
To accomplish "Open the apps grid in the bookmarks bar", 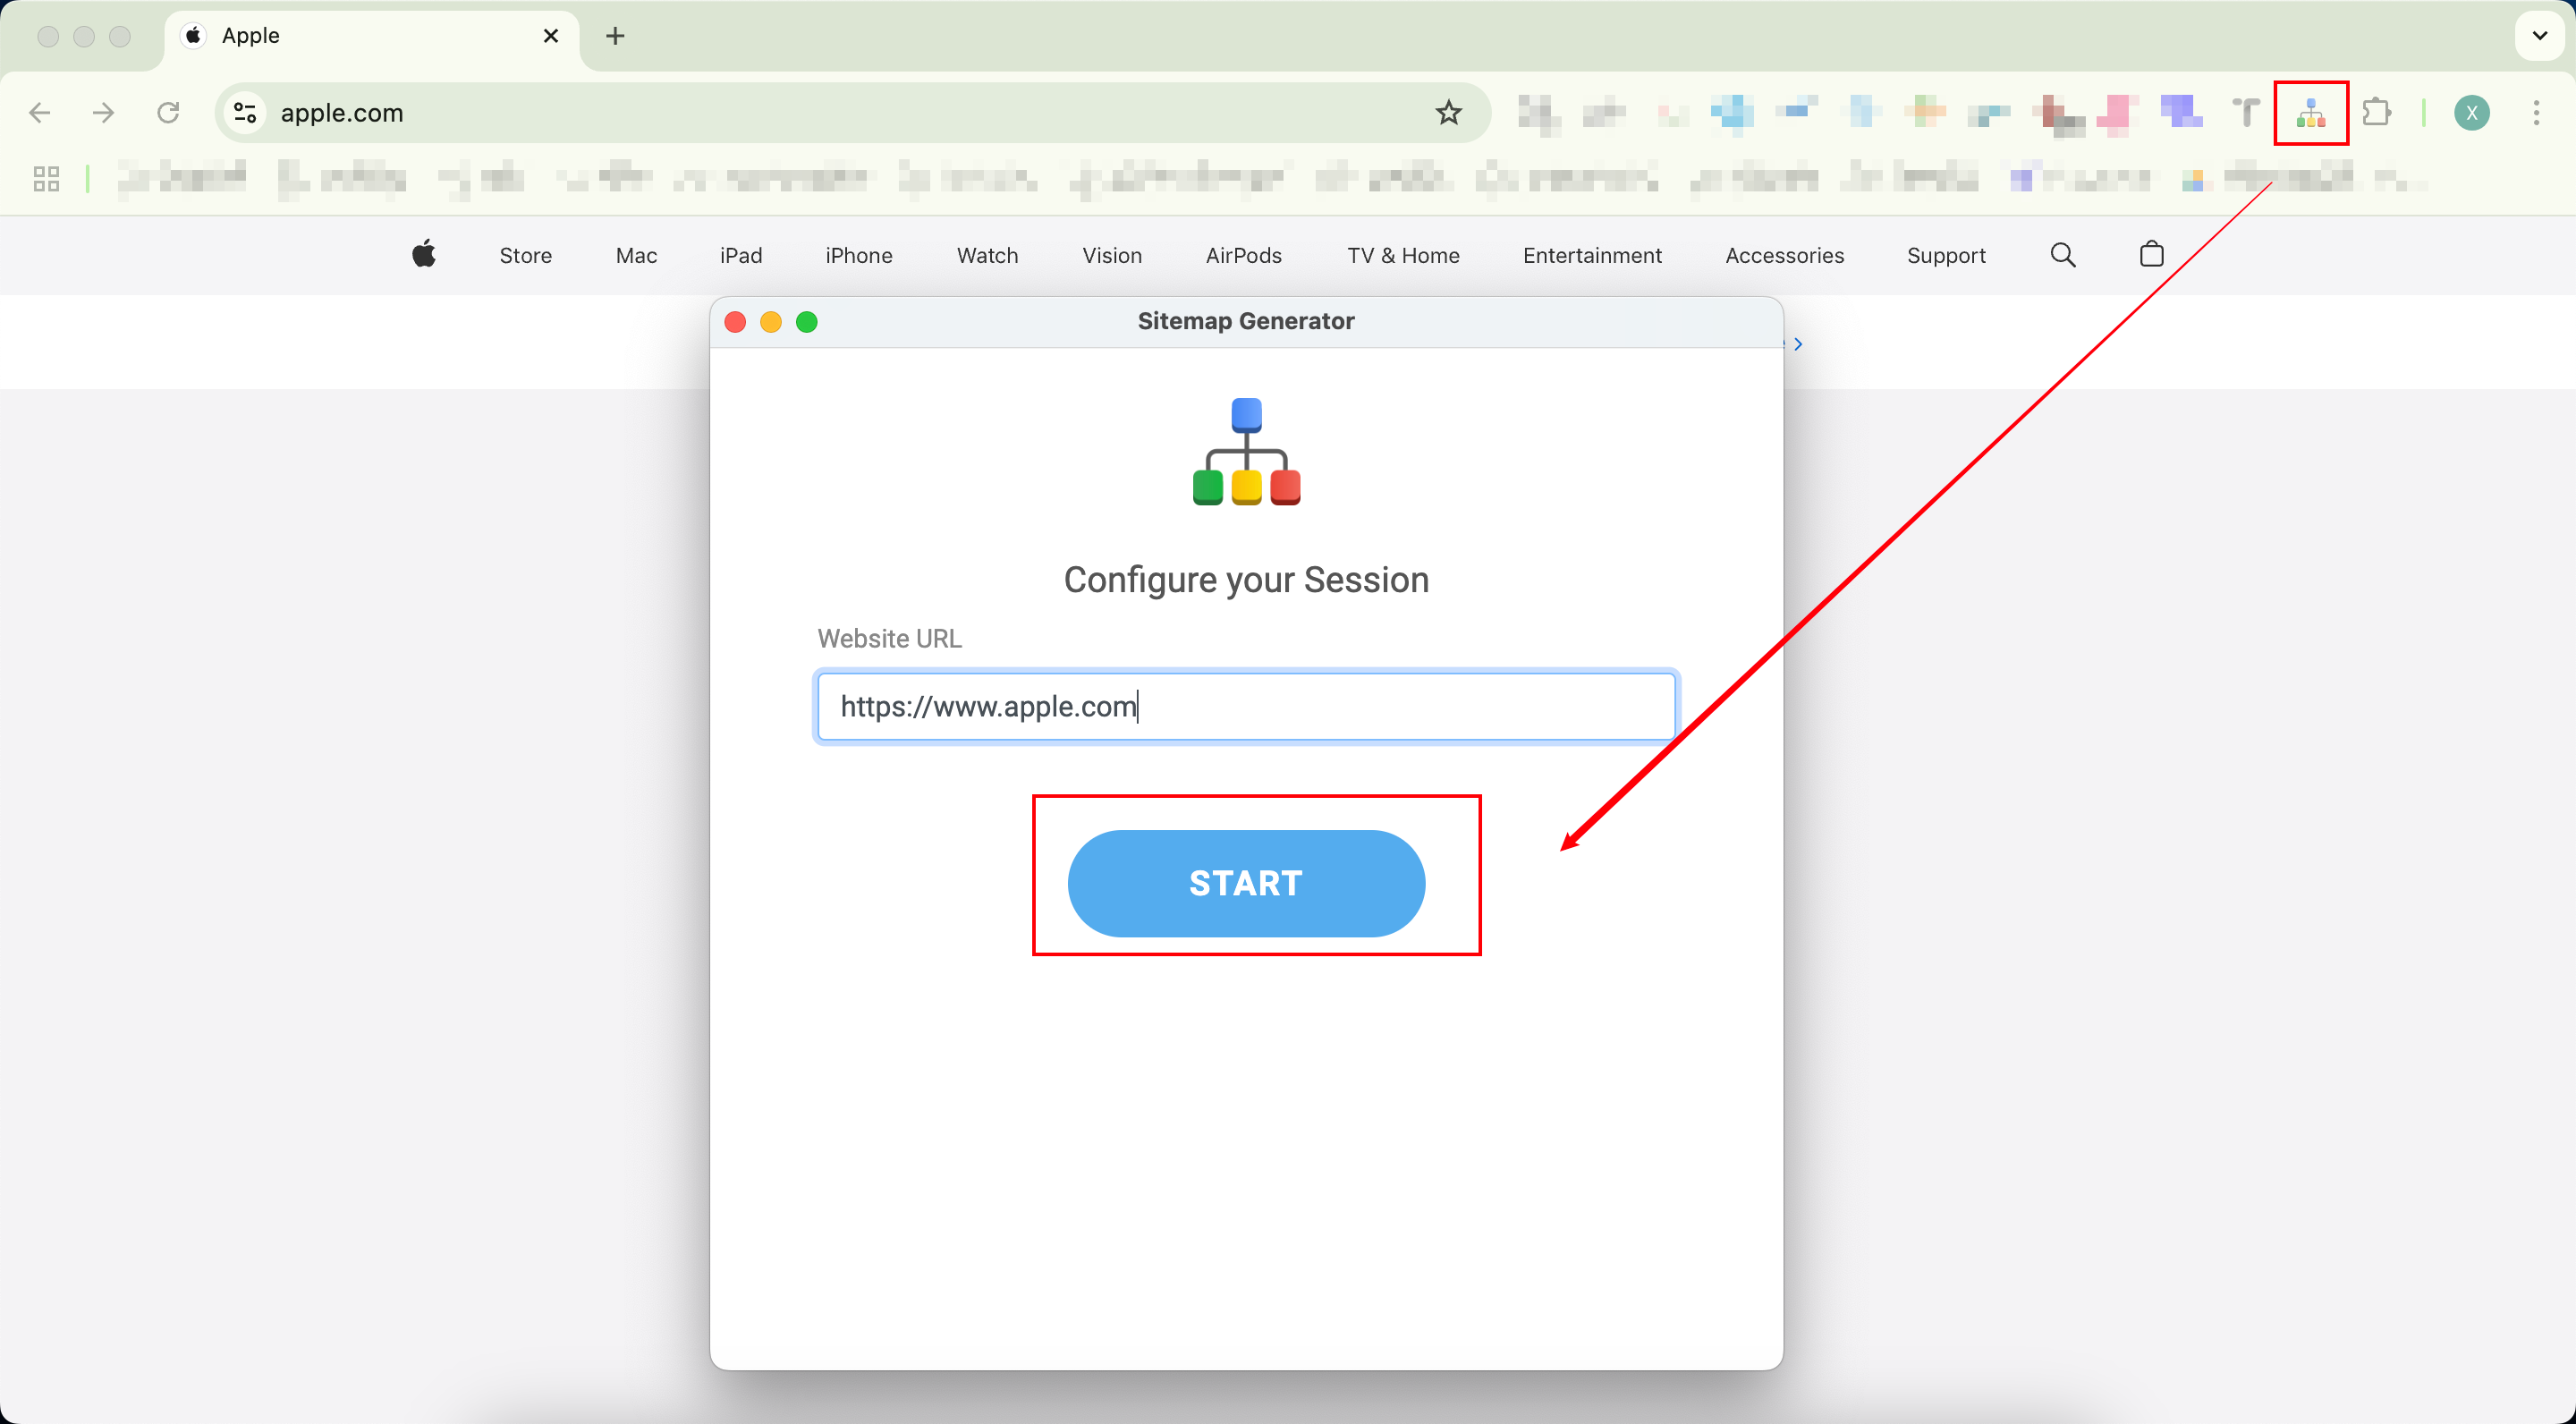I will [x=46, y=179].
